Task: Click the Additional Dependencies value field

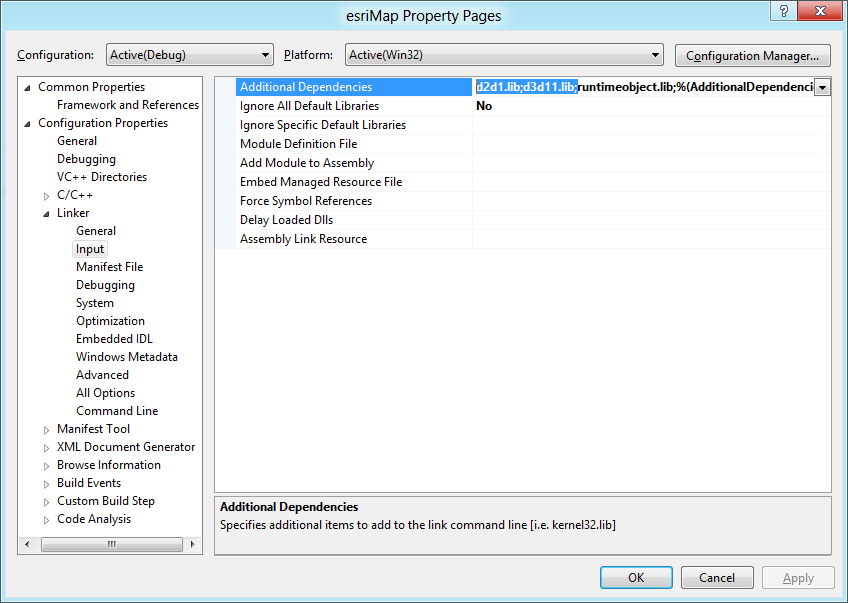Action: click(644, 87)
